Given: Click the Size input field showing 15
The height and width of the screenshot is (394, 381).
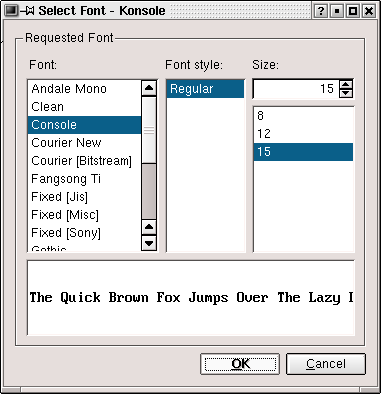Looking at the screenshot, I should [x=296, y=89].
